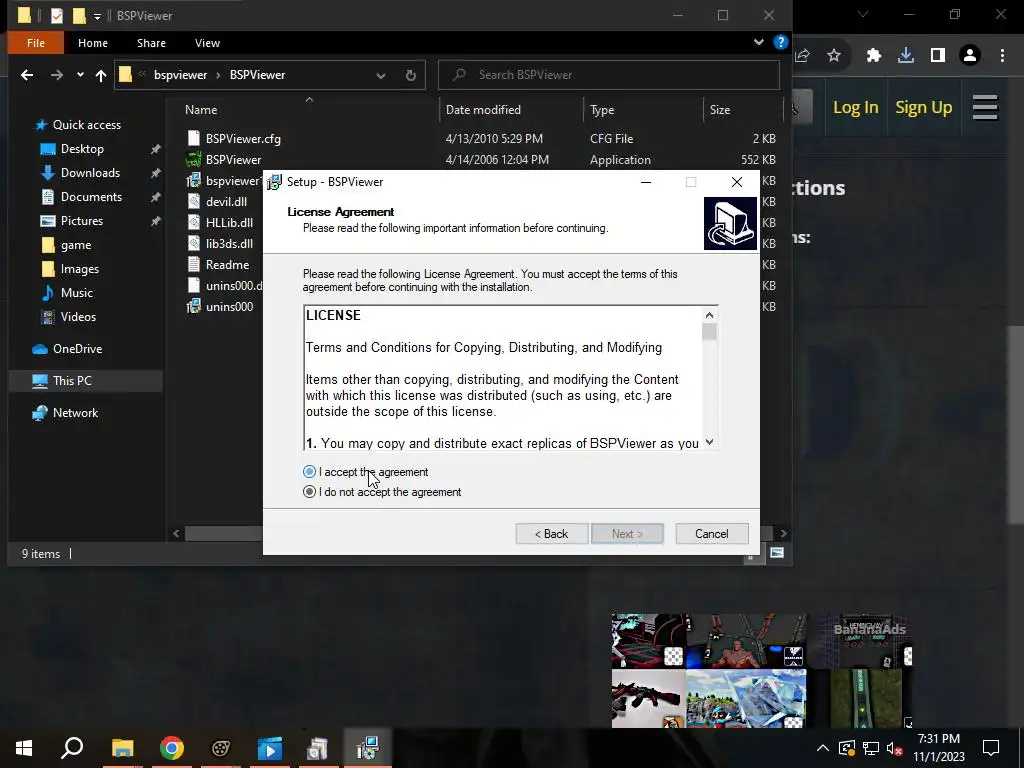Open Home ribbon tab in Explorer
Viewport: 1024px width, 768px height.
[93, 43]
